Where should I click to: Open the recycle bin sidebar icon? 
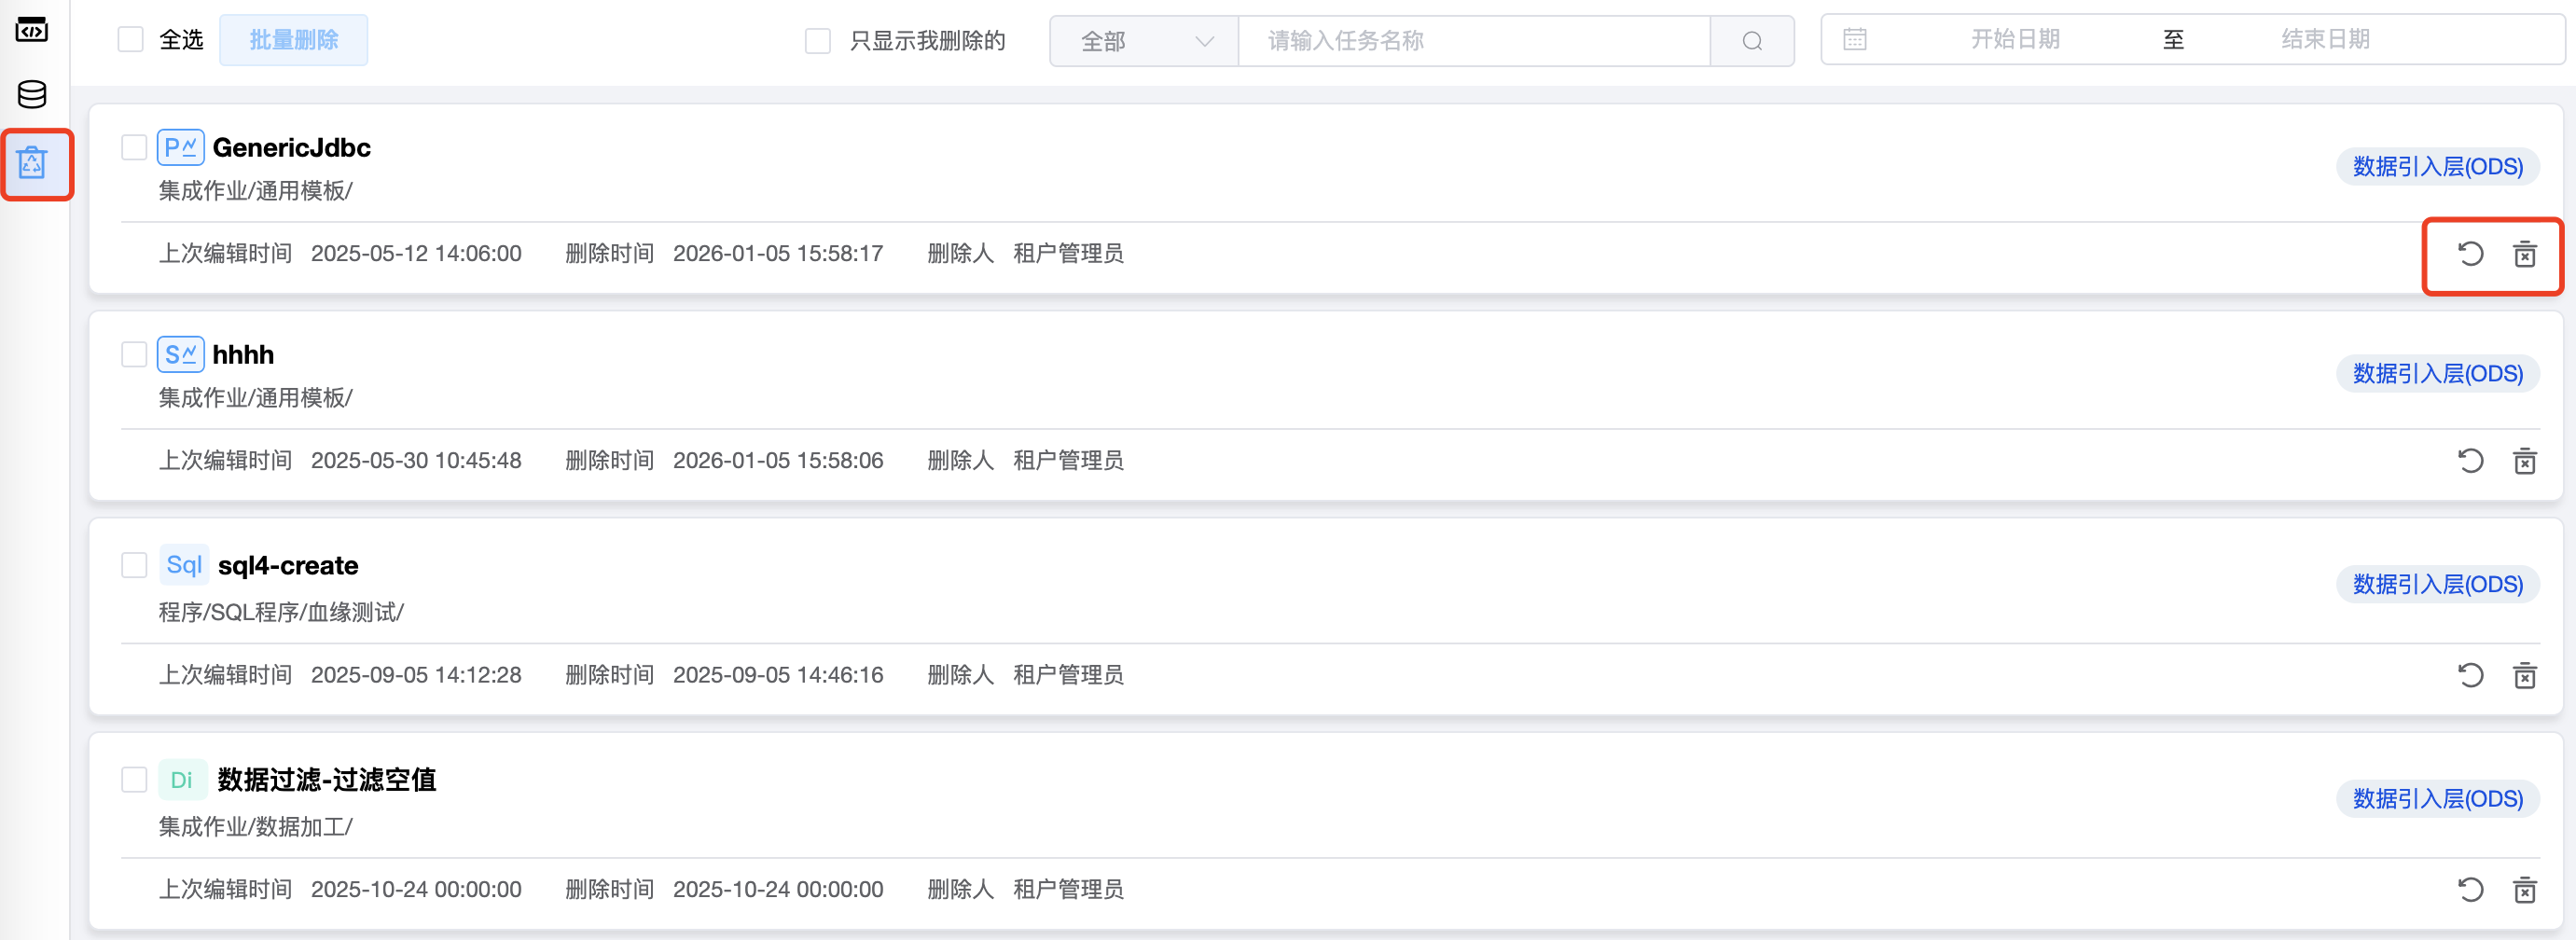(x=32, y=163)
